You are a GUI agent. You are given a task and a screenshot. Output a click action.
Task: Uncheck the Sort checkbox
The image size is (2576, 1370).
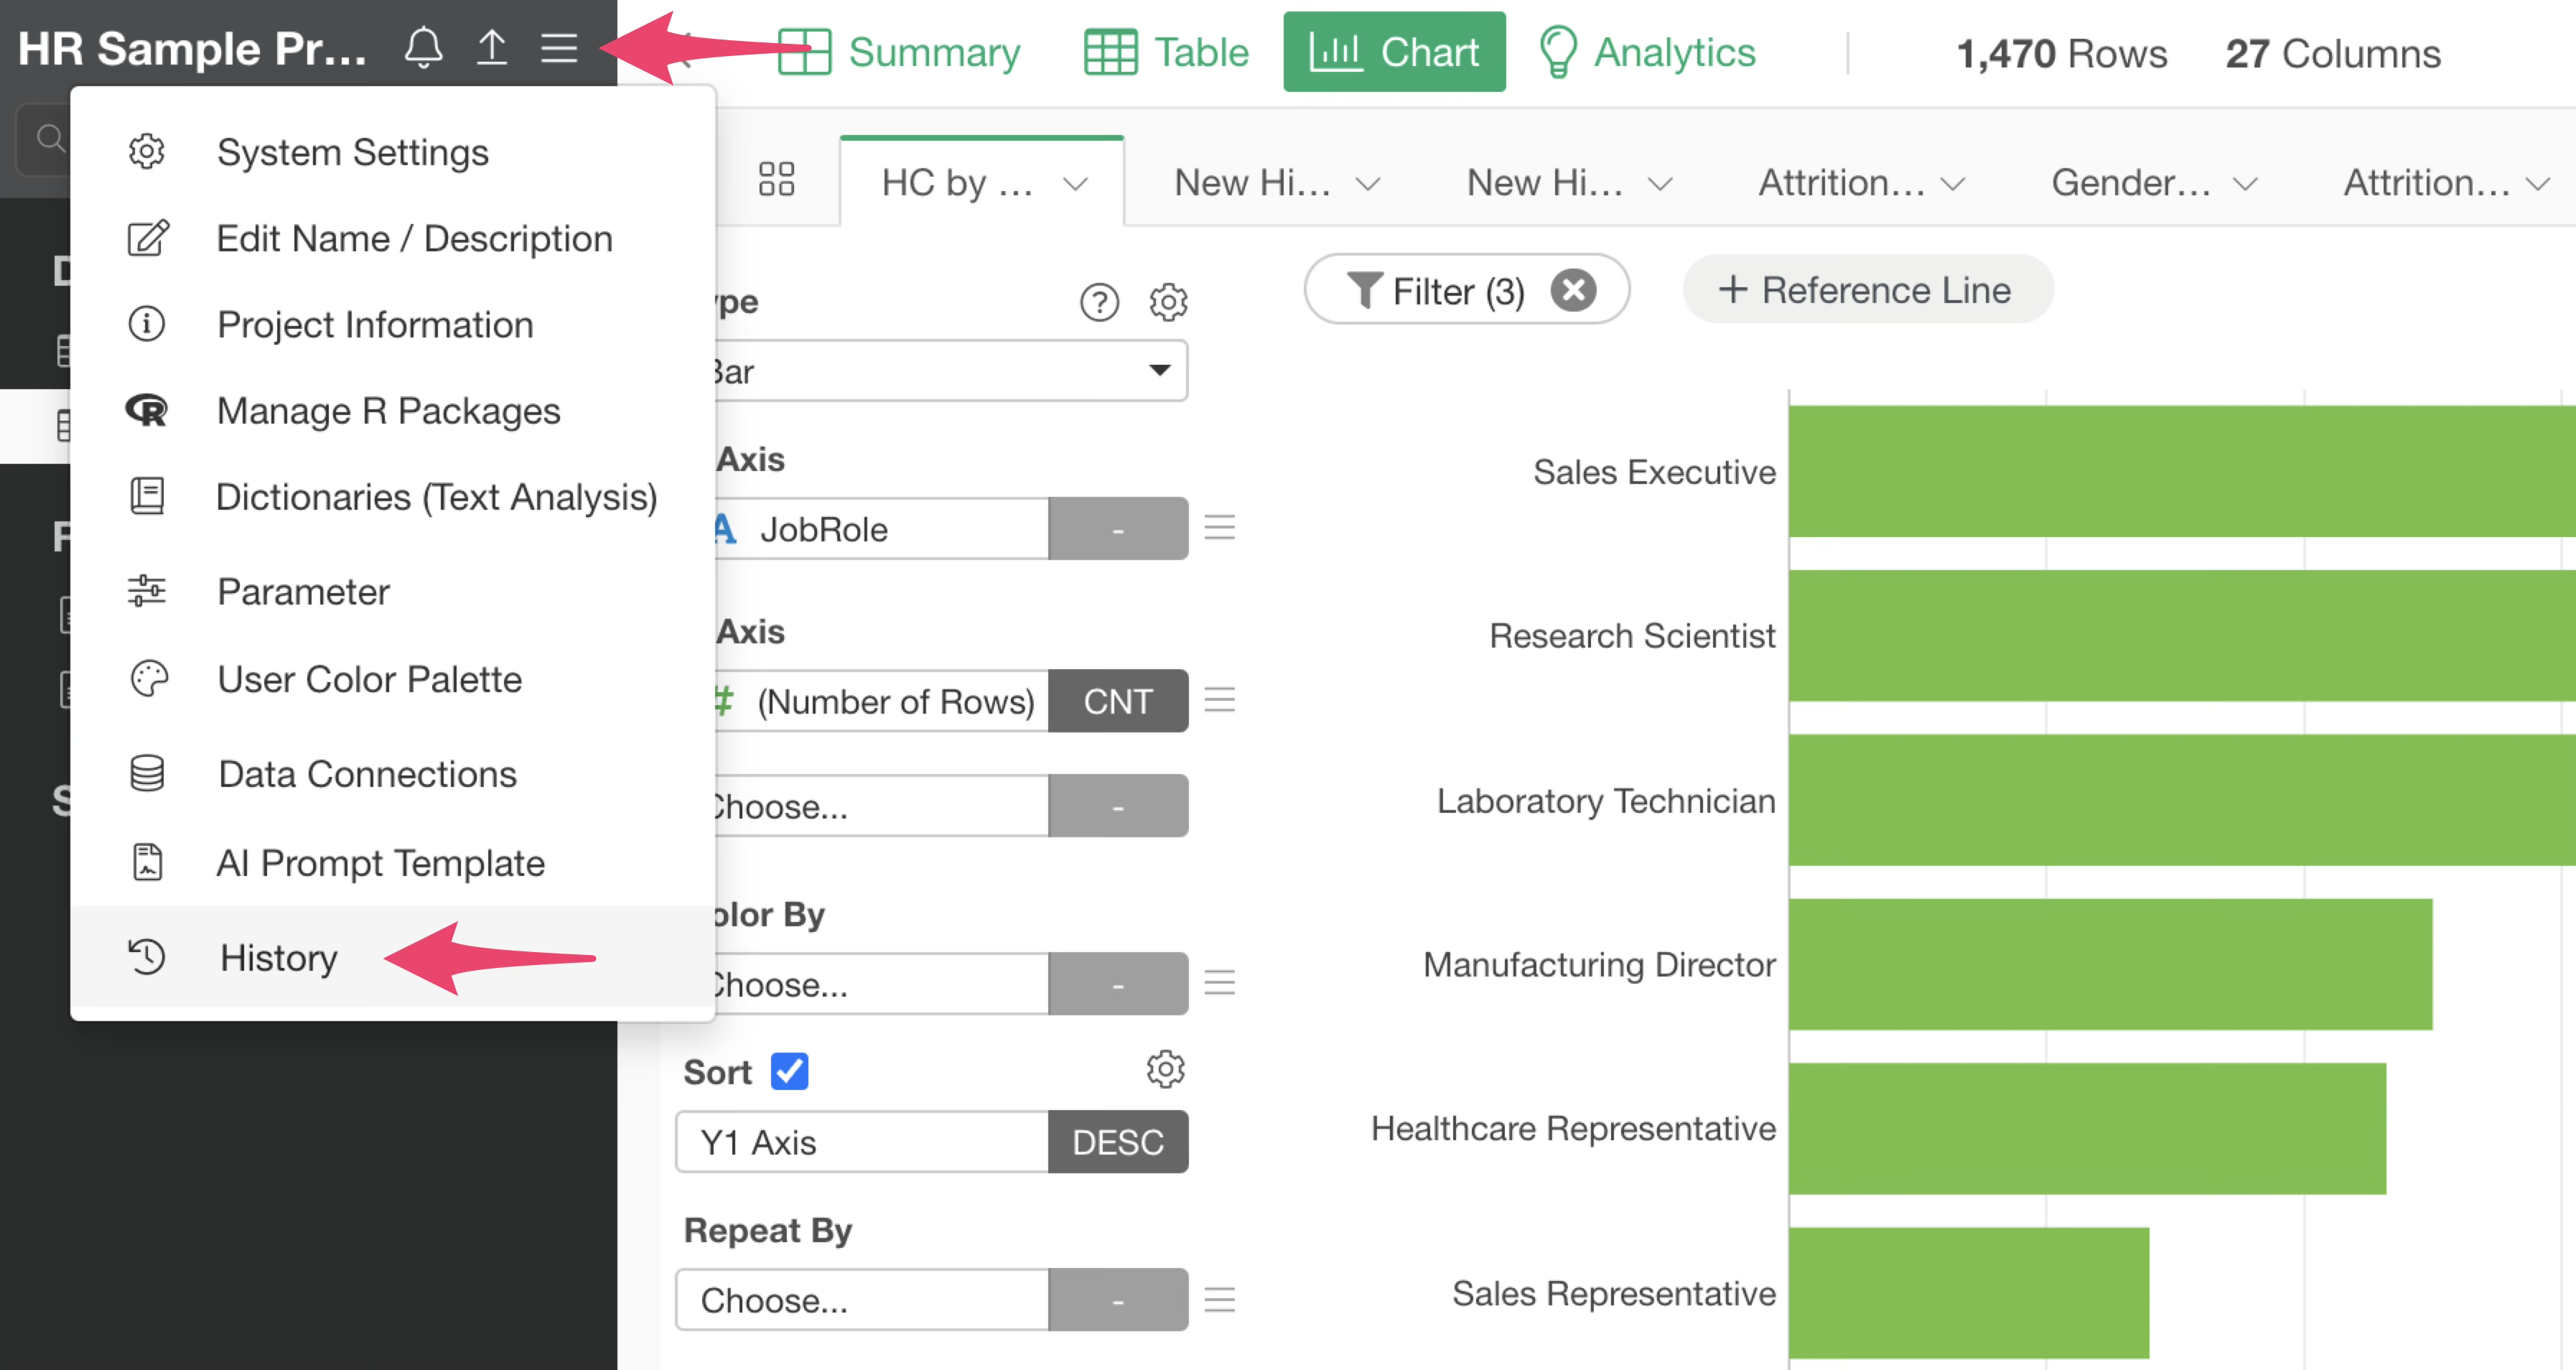coord(789,1071)
